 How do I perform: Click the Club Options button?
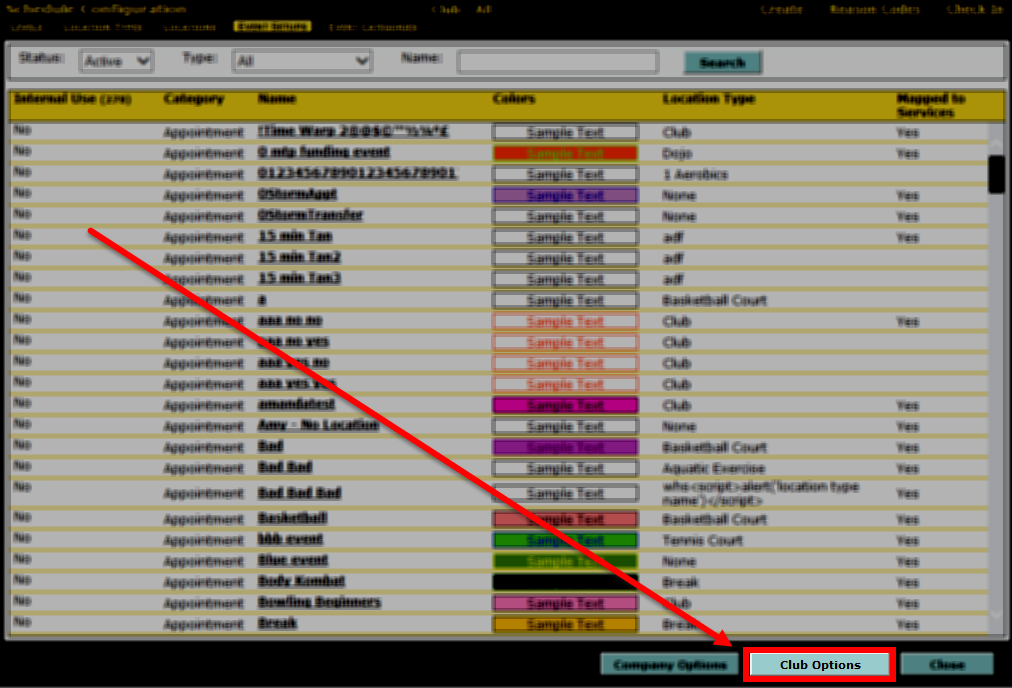click(x=819, y=665)
